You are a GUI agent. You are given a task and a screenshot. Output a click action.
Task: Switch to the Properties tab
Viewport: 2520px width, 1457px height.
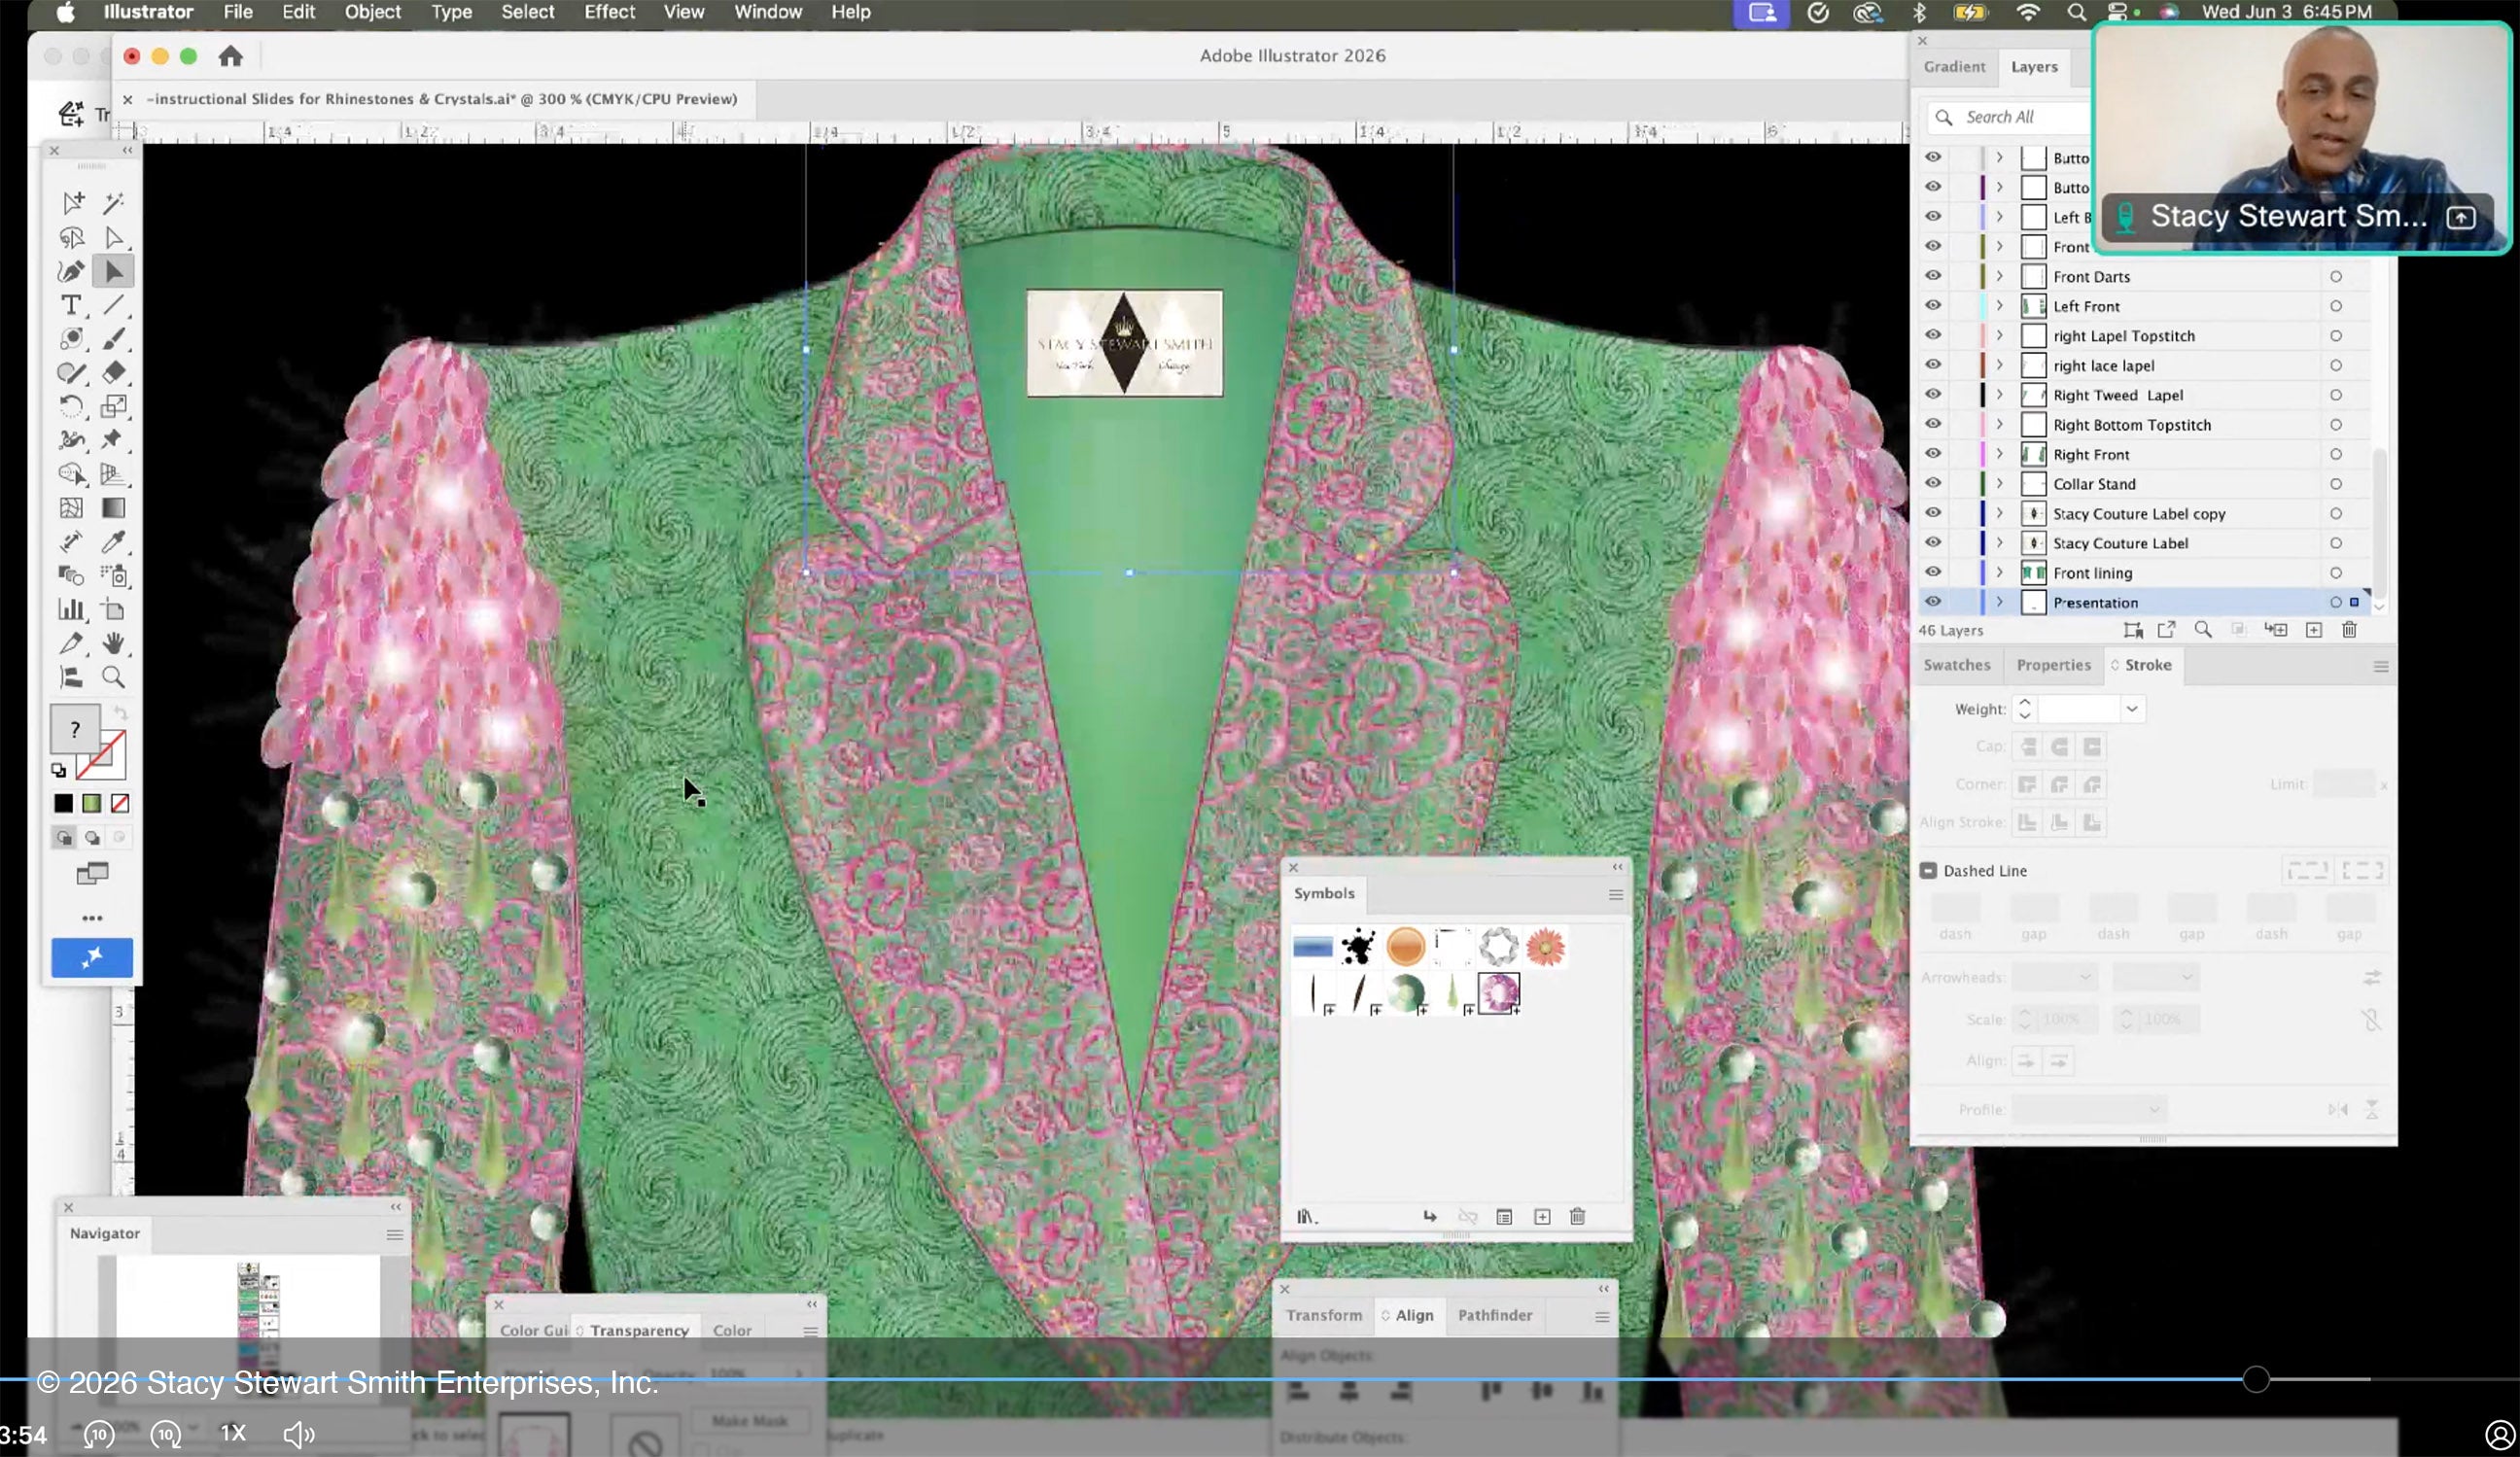2053,665
